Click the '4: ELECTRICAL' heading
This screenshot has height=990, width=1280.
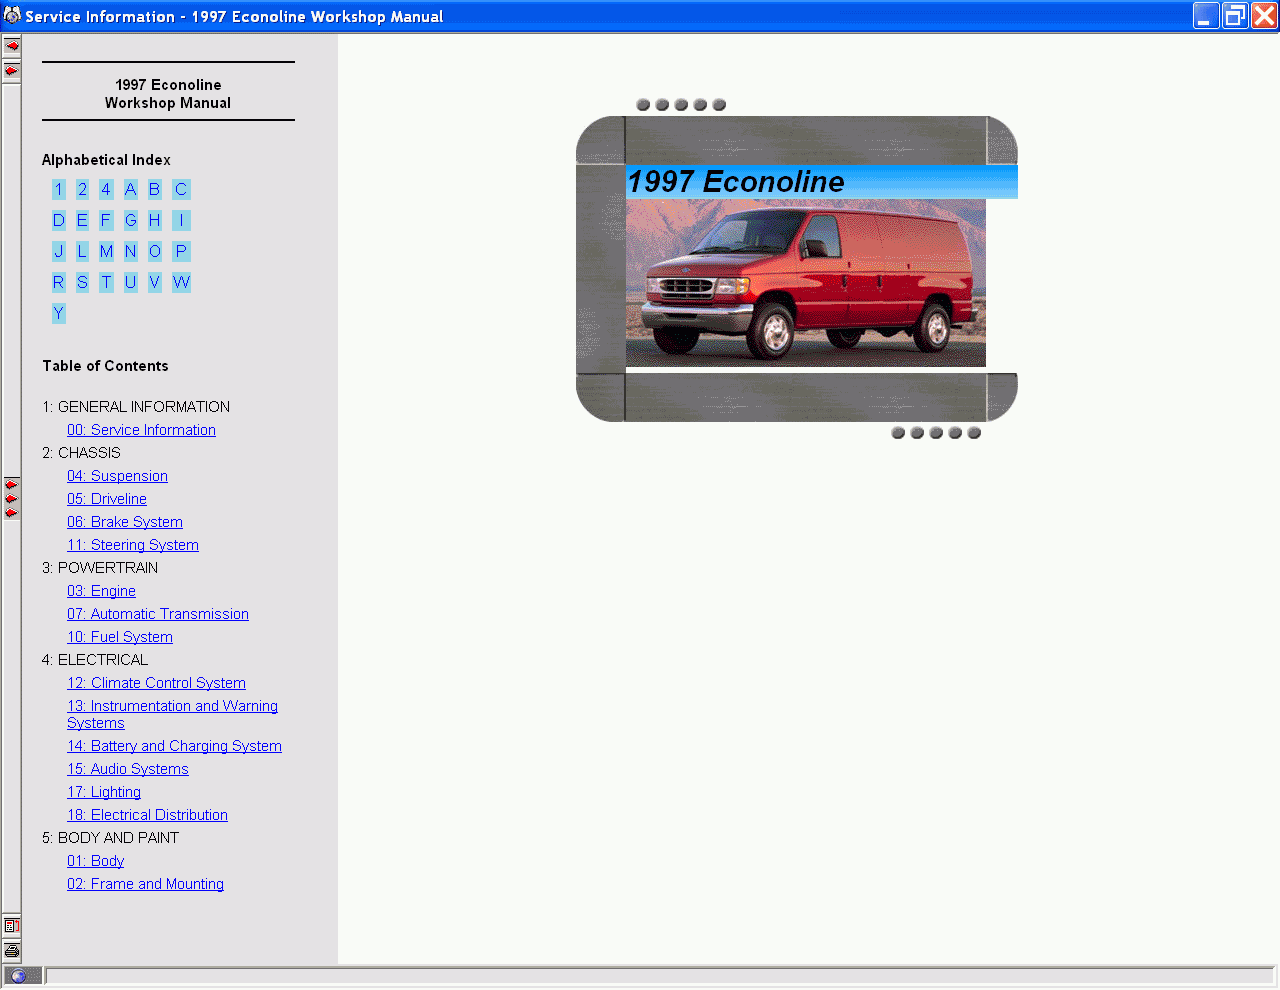click(95, 660)
